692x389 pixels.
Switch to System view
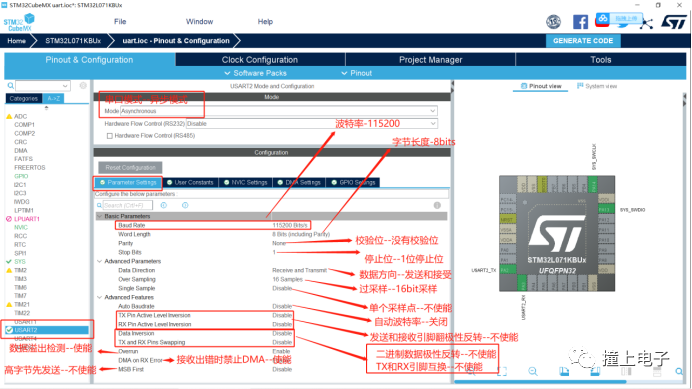(x=597, y=86)
